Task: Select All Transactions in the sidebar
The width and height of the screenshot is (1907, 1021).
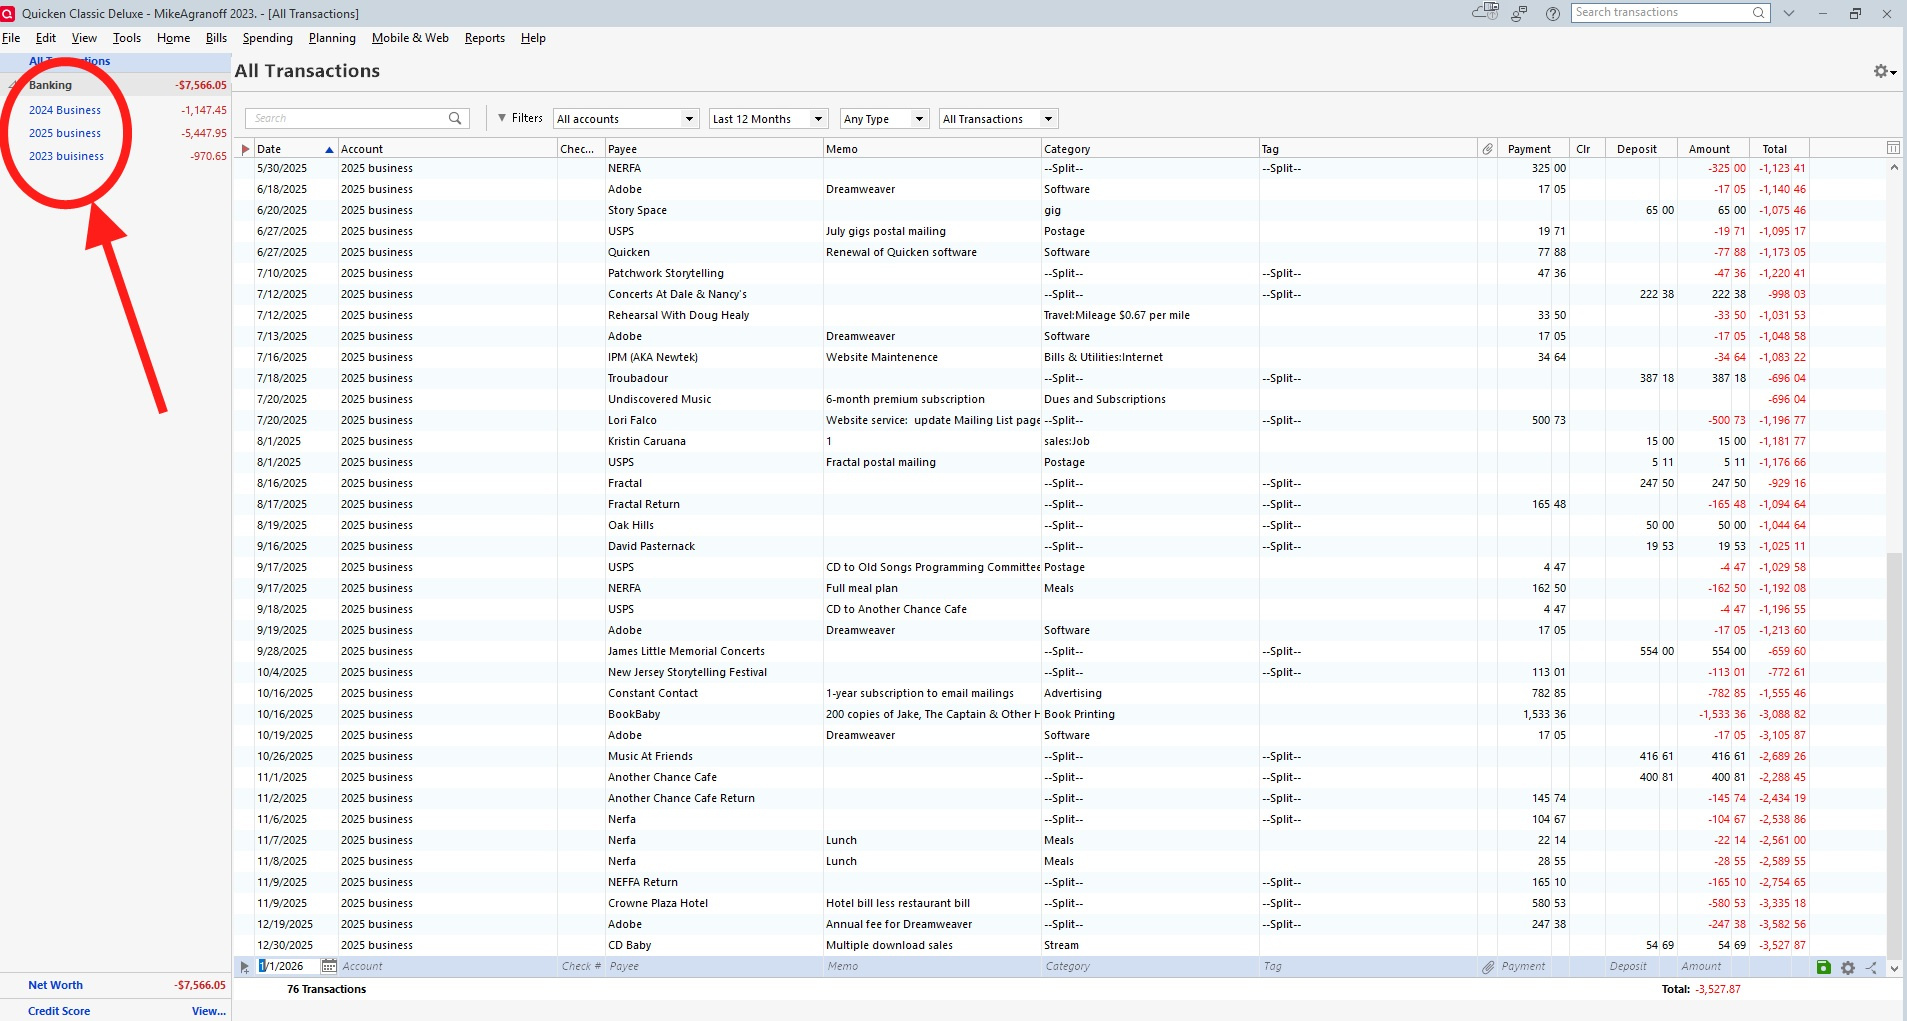Action: 70,61
